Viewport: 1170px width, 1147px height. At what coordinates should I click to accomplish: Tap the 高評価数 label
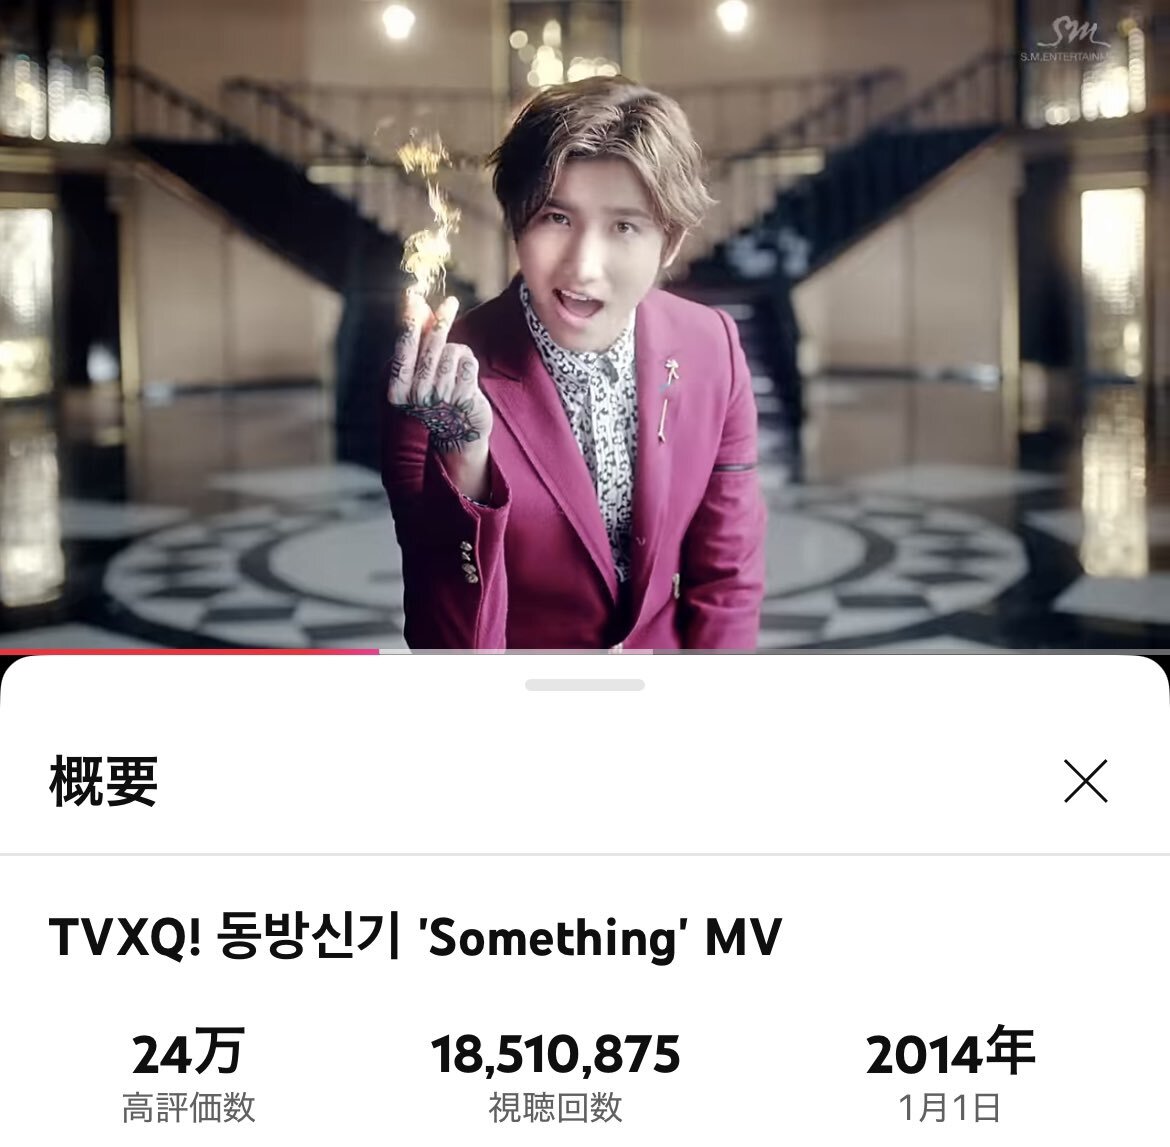click(189, 1107)
